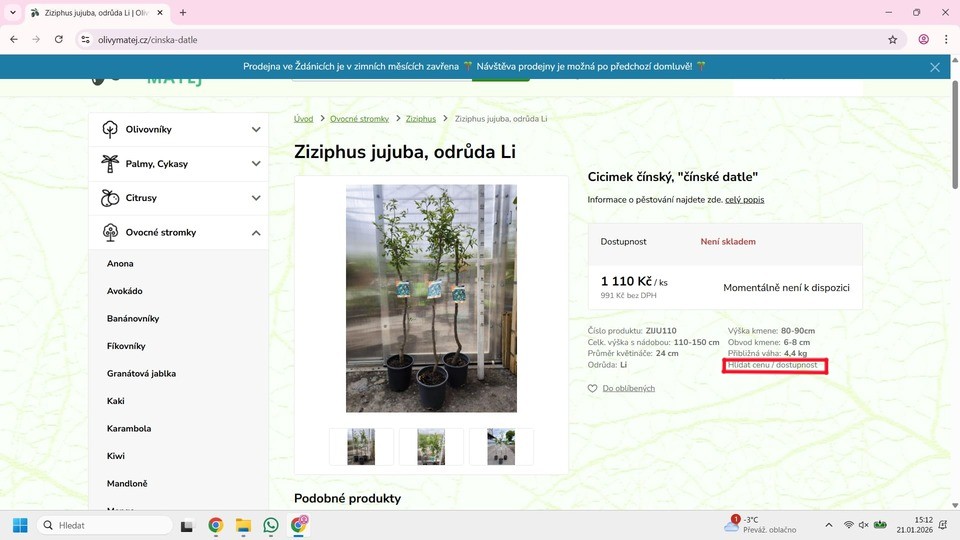Reload the page
Image resolution: width=960 pixels, height=540 pixels.
click(59, 39)
